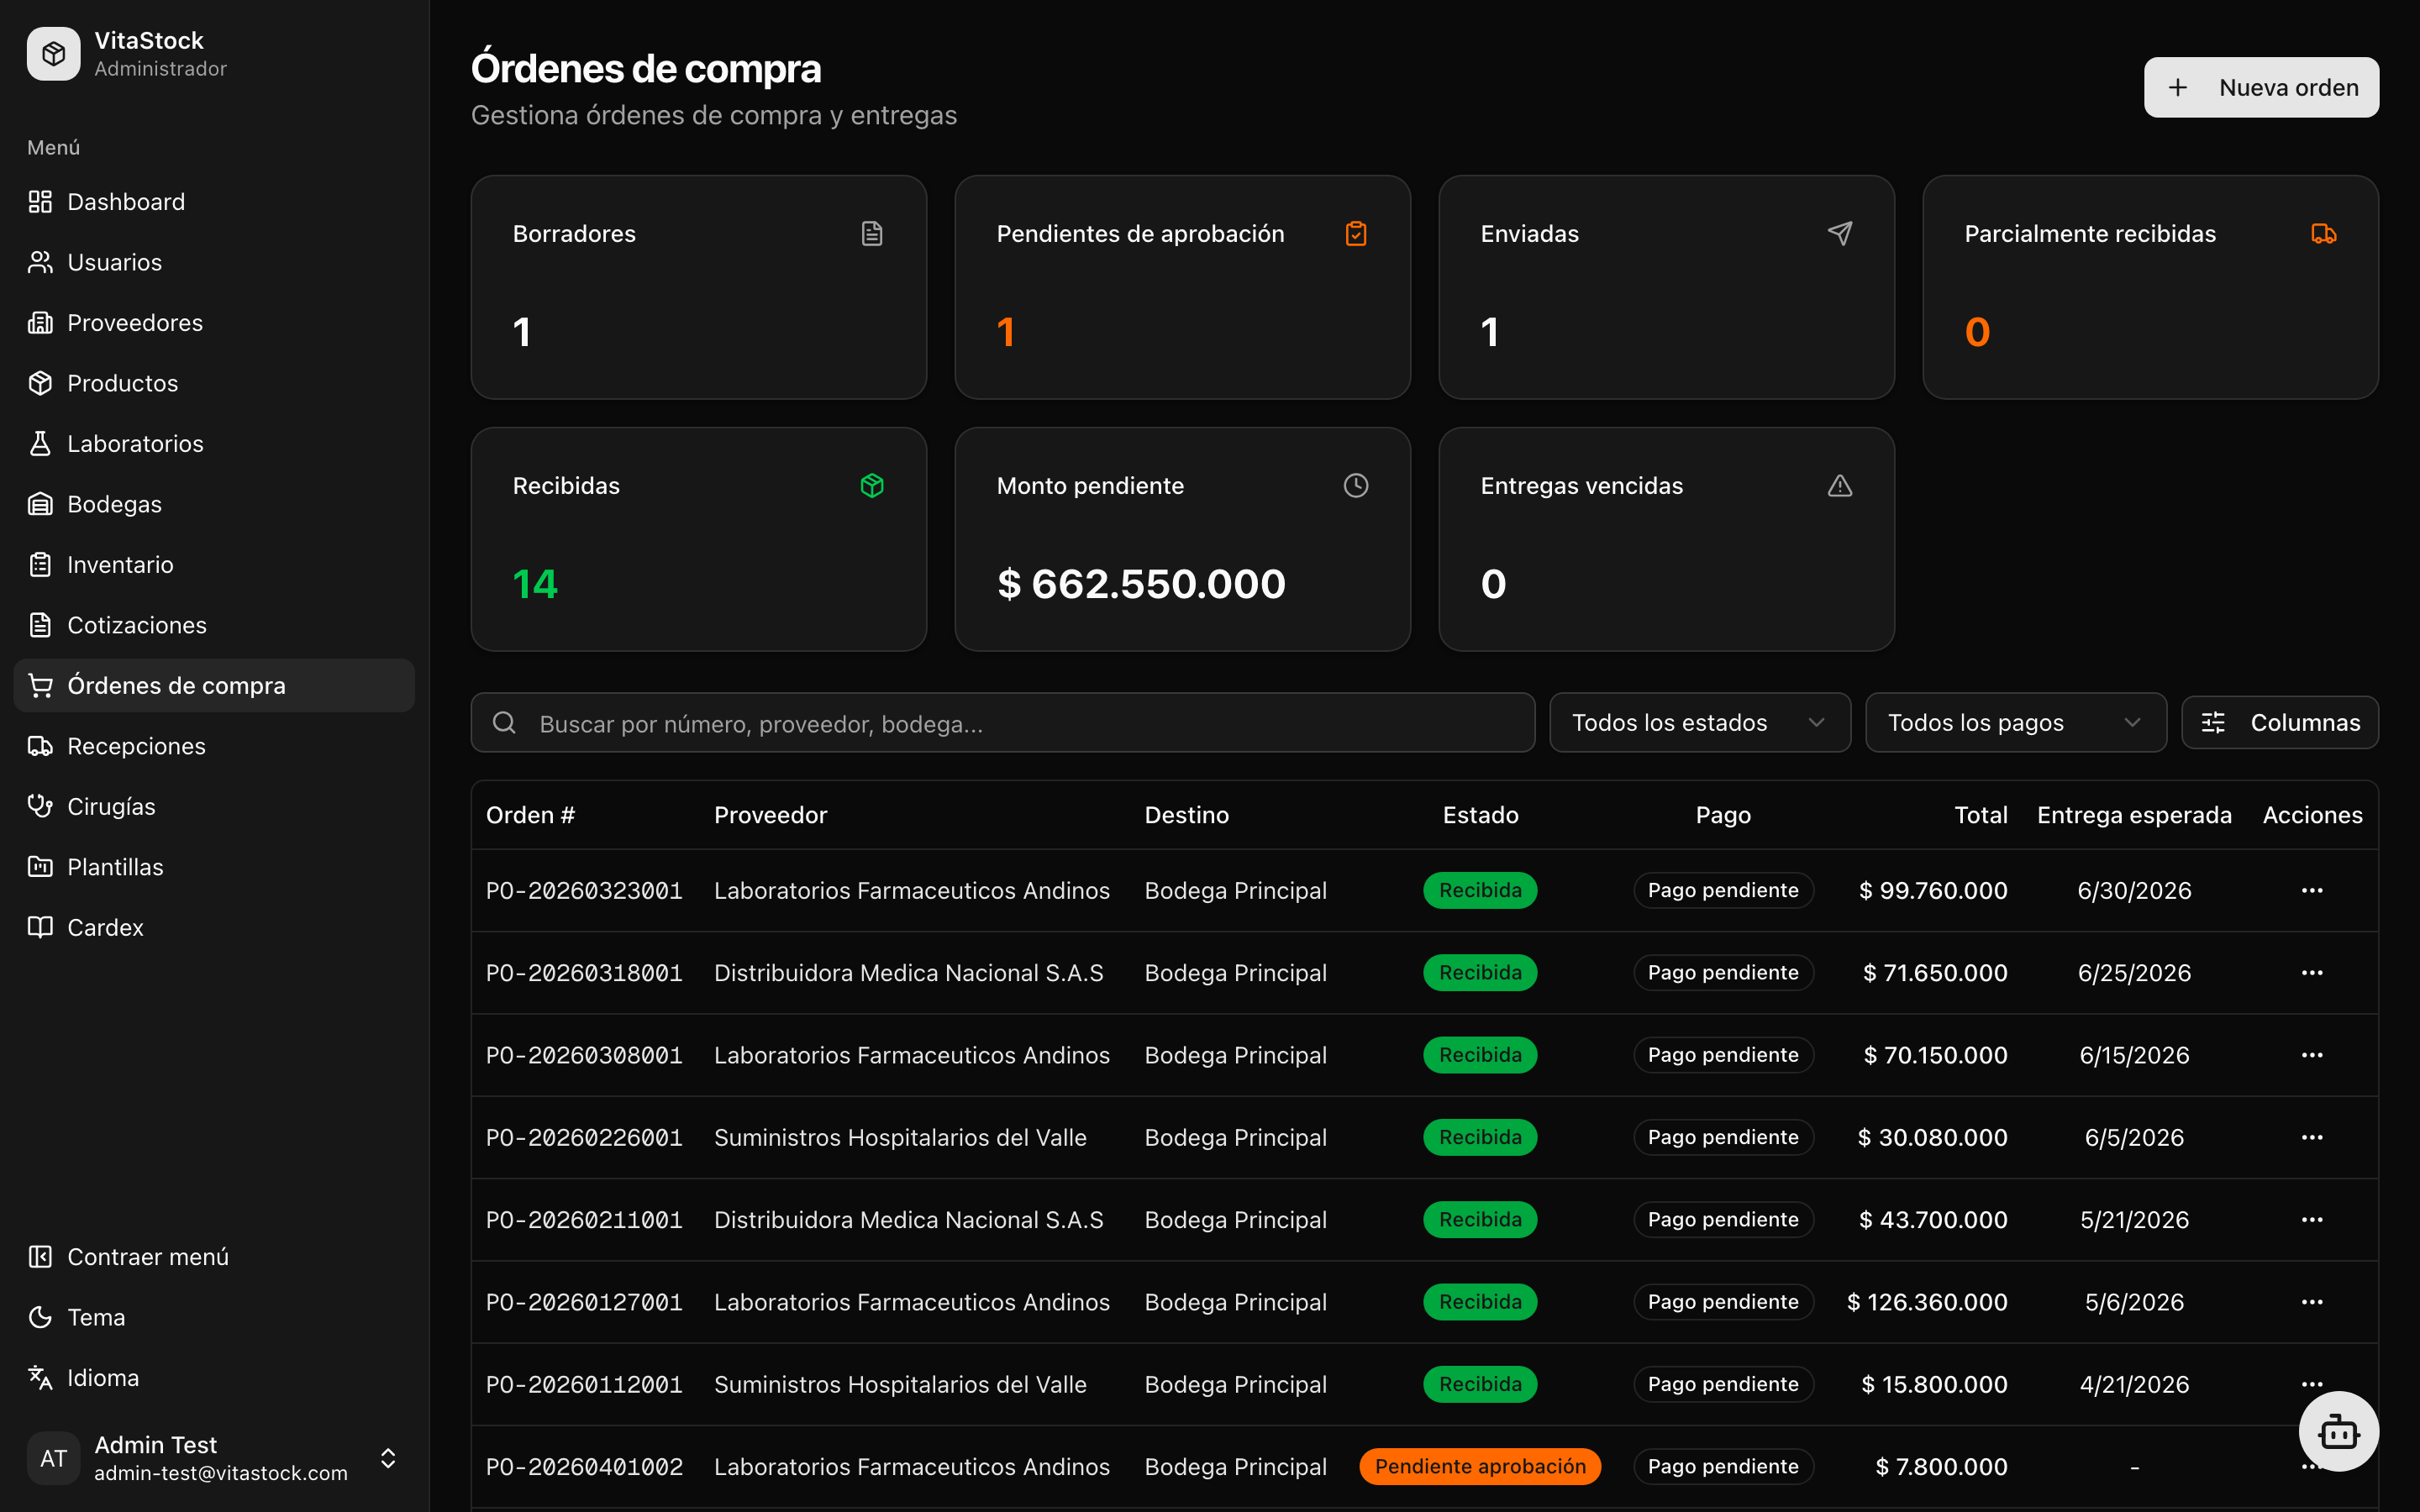Click the AT user avatar
The width and height of the screenshot is (2420, 1512).
click(53, 1458)
